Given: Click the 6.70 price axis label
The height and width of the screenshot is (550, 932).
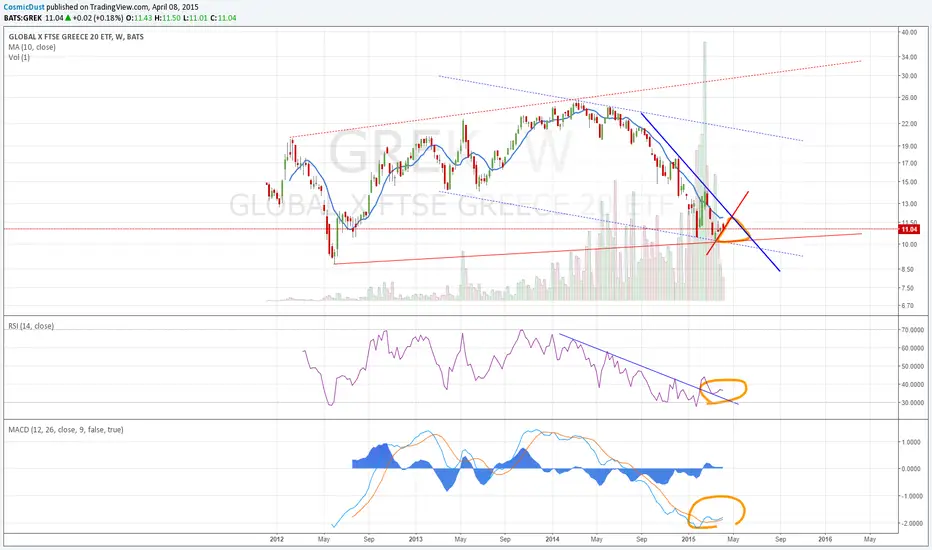Looking at the screenshot, I should click(908, 305).
